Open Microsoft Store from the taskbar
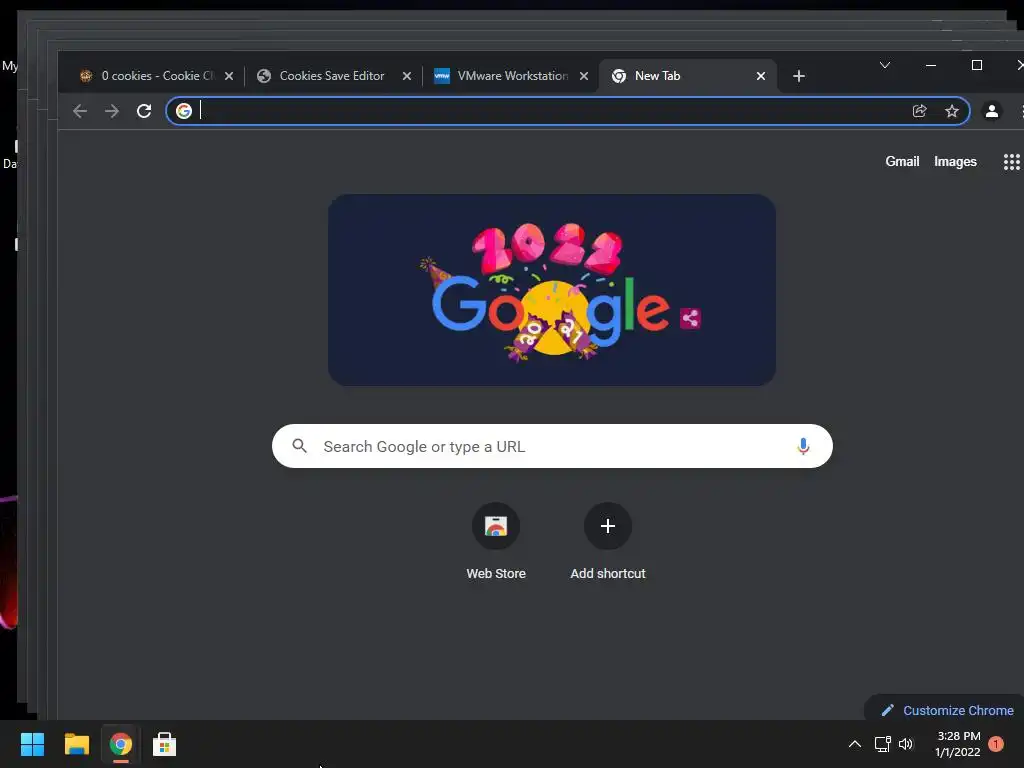The image size is (1024, 768). 165,744
